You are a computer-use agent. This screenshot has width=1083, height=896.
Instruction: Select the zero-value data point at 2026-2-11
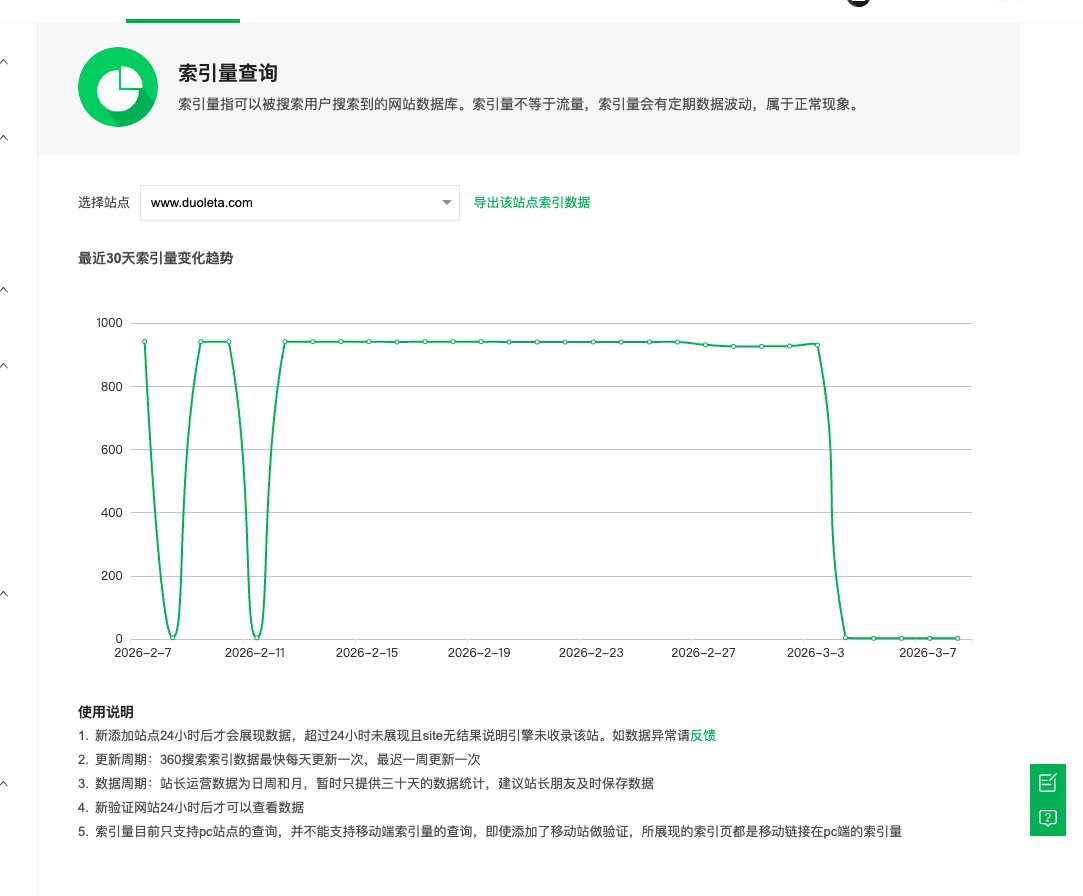click(257, 638)
